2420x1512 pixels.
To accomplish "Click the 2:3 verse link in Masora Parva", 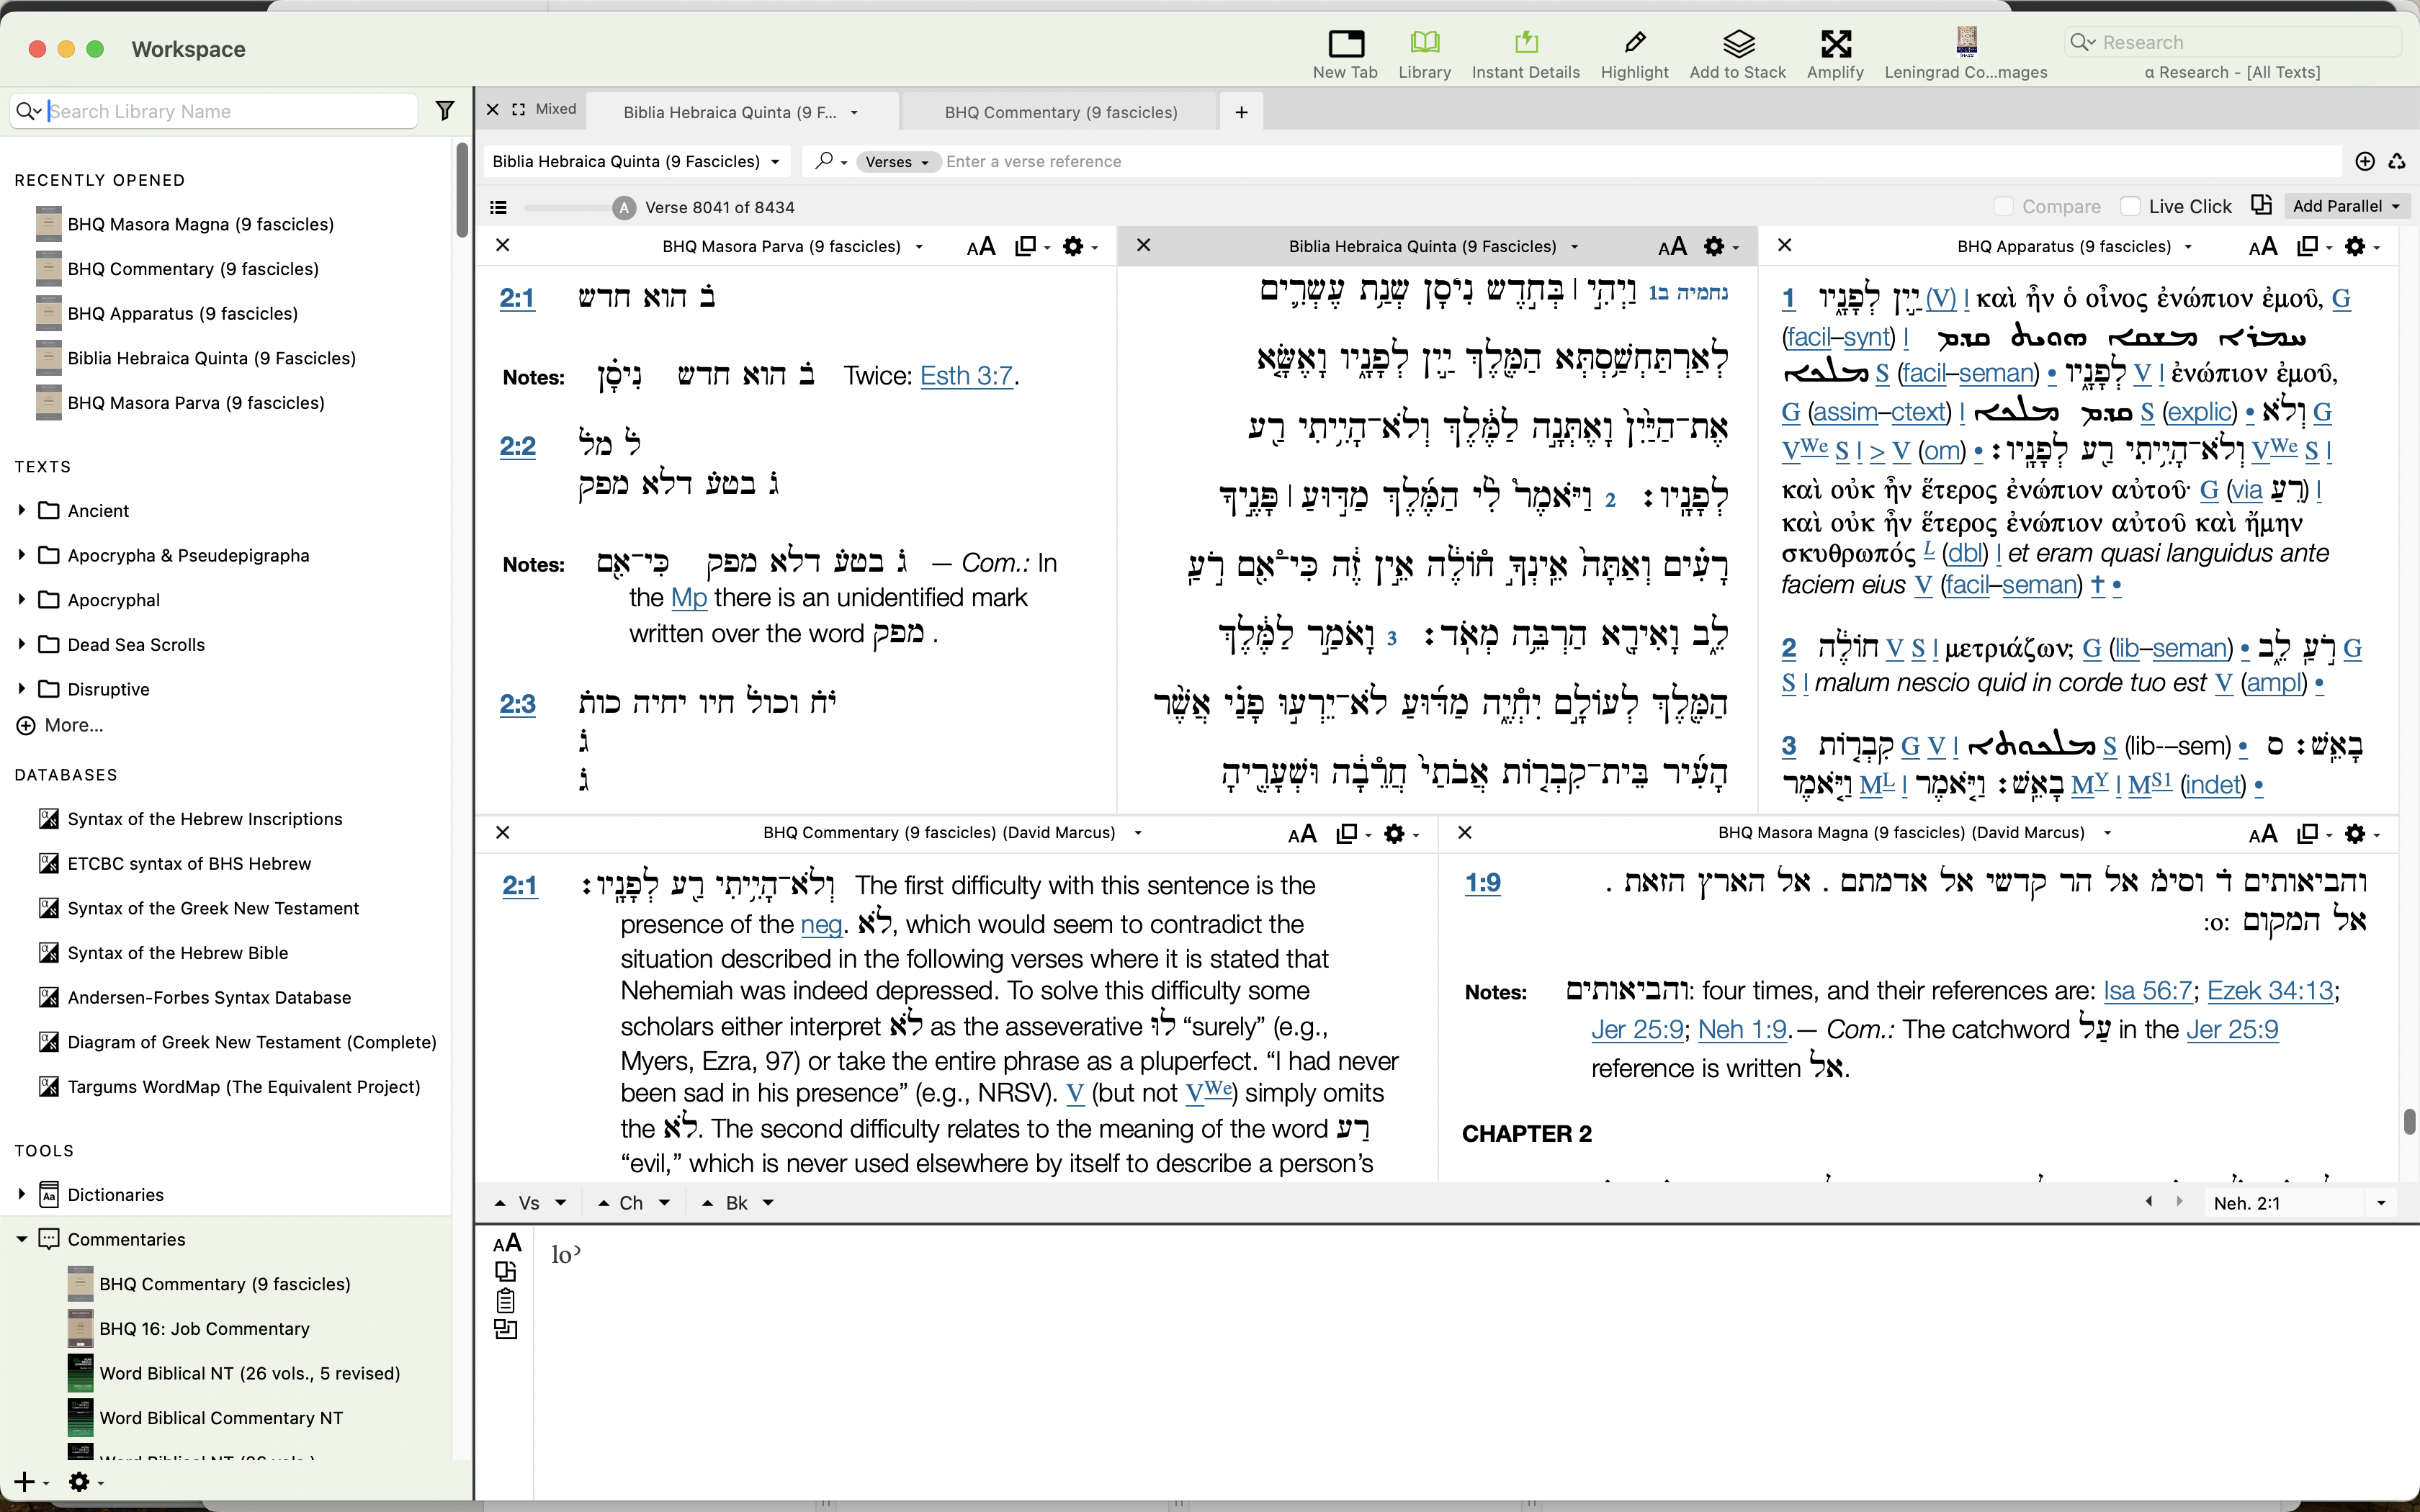I will pos(518,704).
